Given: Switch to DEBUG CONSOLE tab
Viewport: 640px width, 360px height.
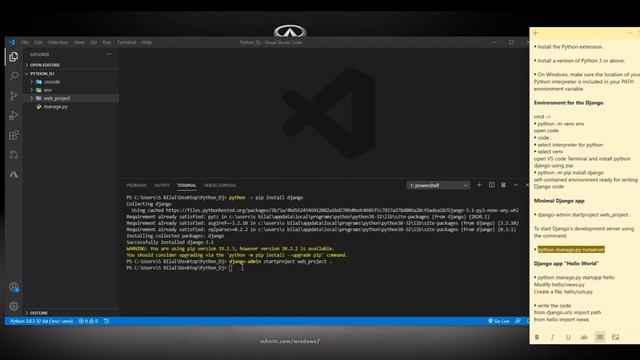Looking at the screenshot, I should point(220,185).
